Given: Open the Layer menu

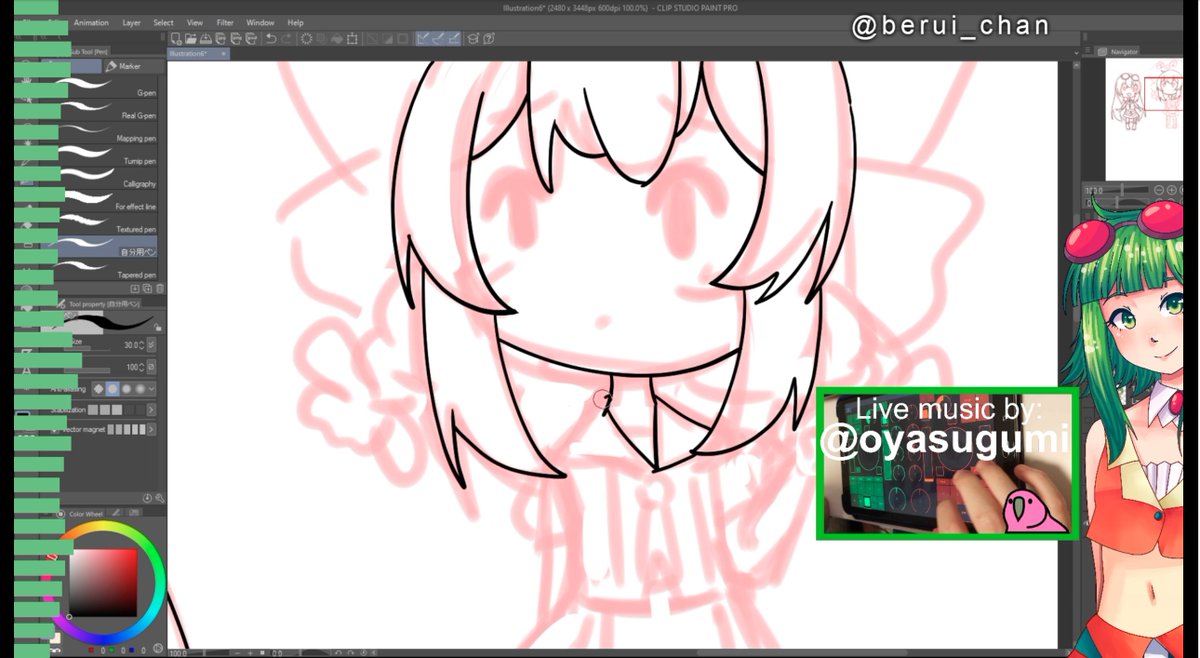Looking at the screenshot, I should coord(131,22).
